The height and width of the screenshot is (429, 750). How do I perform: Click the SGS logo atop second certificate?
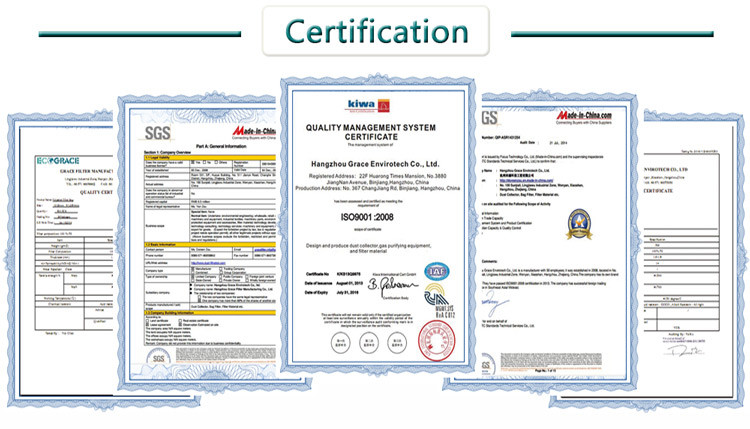pos(158,133)
